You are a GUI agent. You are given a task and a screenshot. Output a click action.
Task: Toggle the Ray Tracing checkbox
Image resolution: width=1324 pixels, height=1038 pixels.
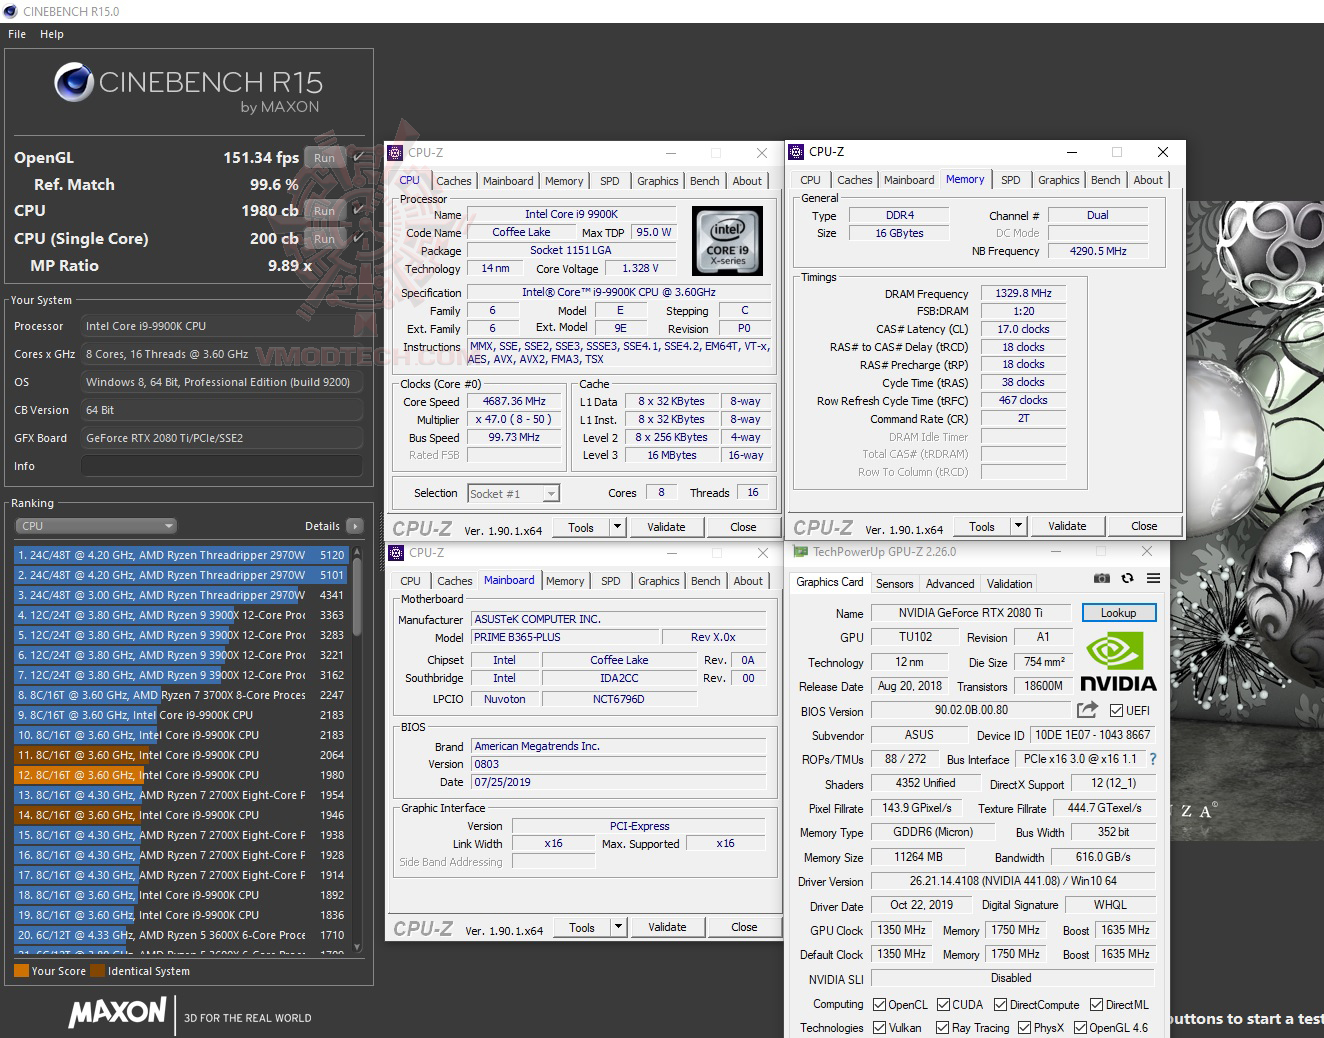(942, 1028)
